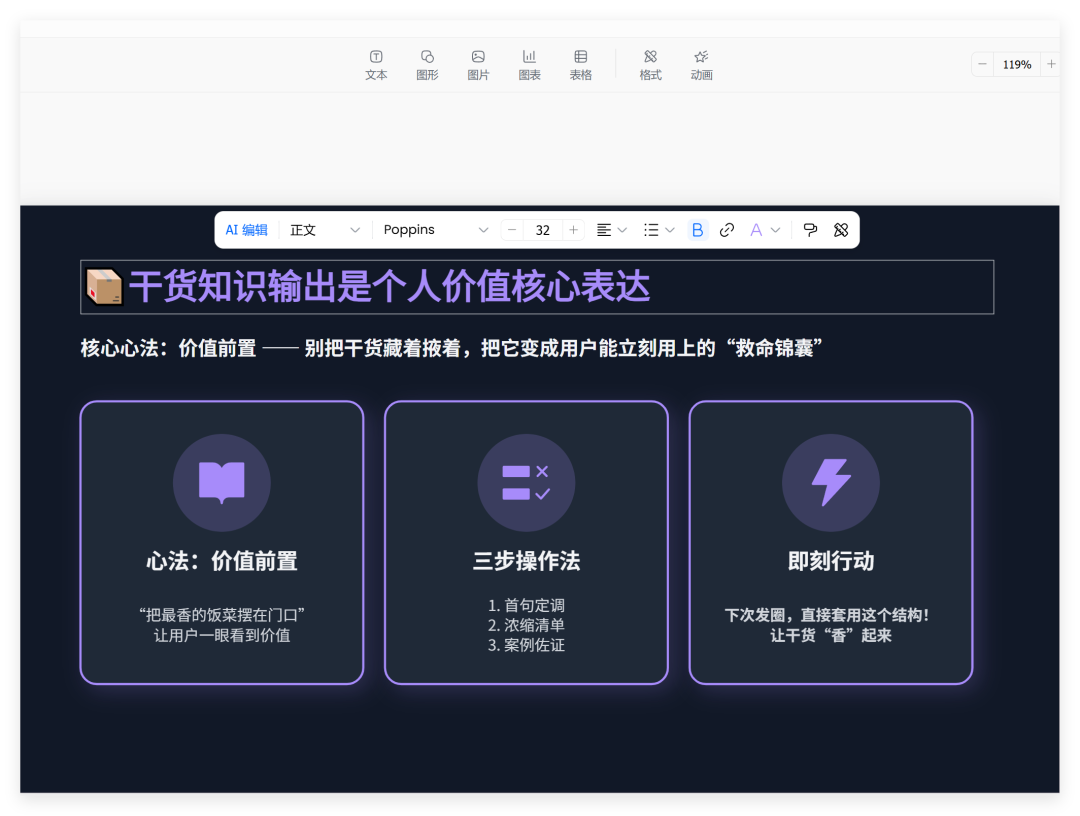
Task: Launch AI 编辑 from the format bar
Action: [246, 229]
